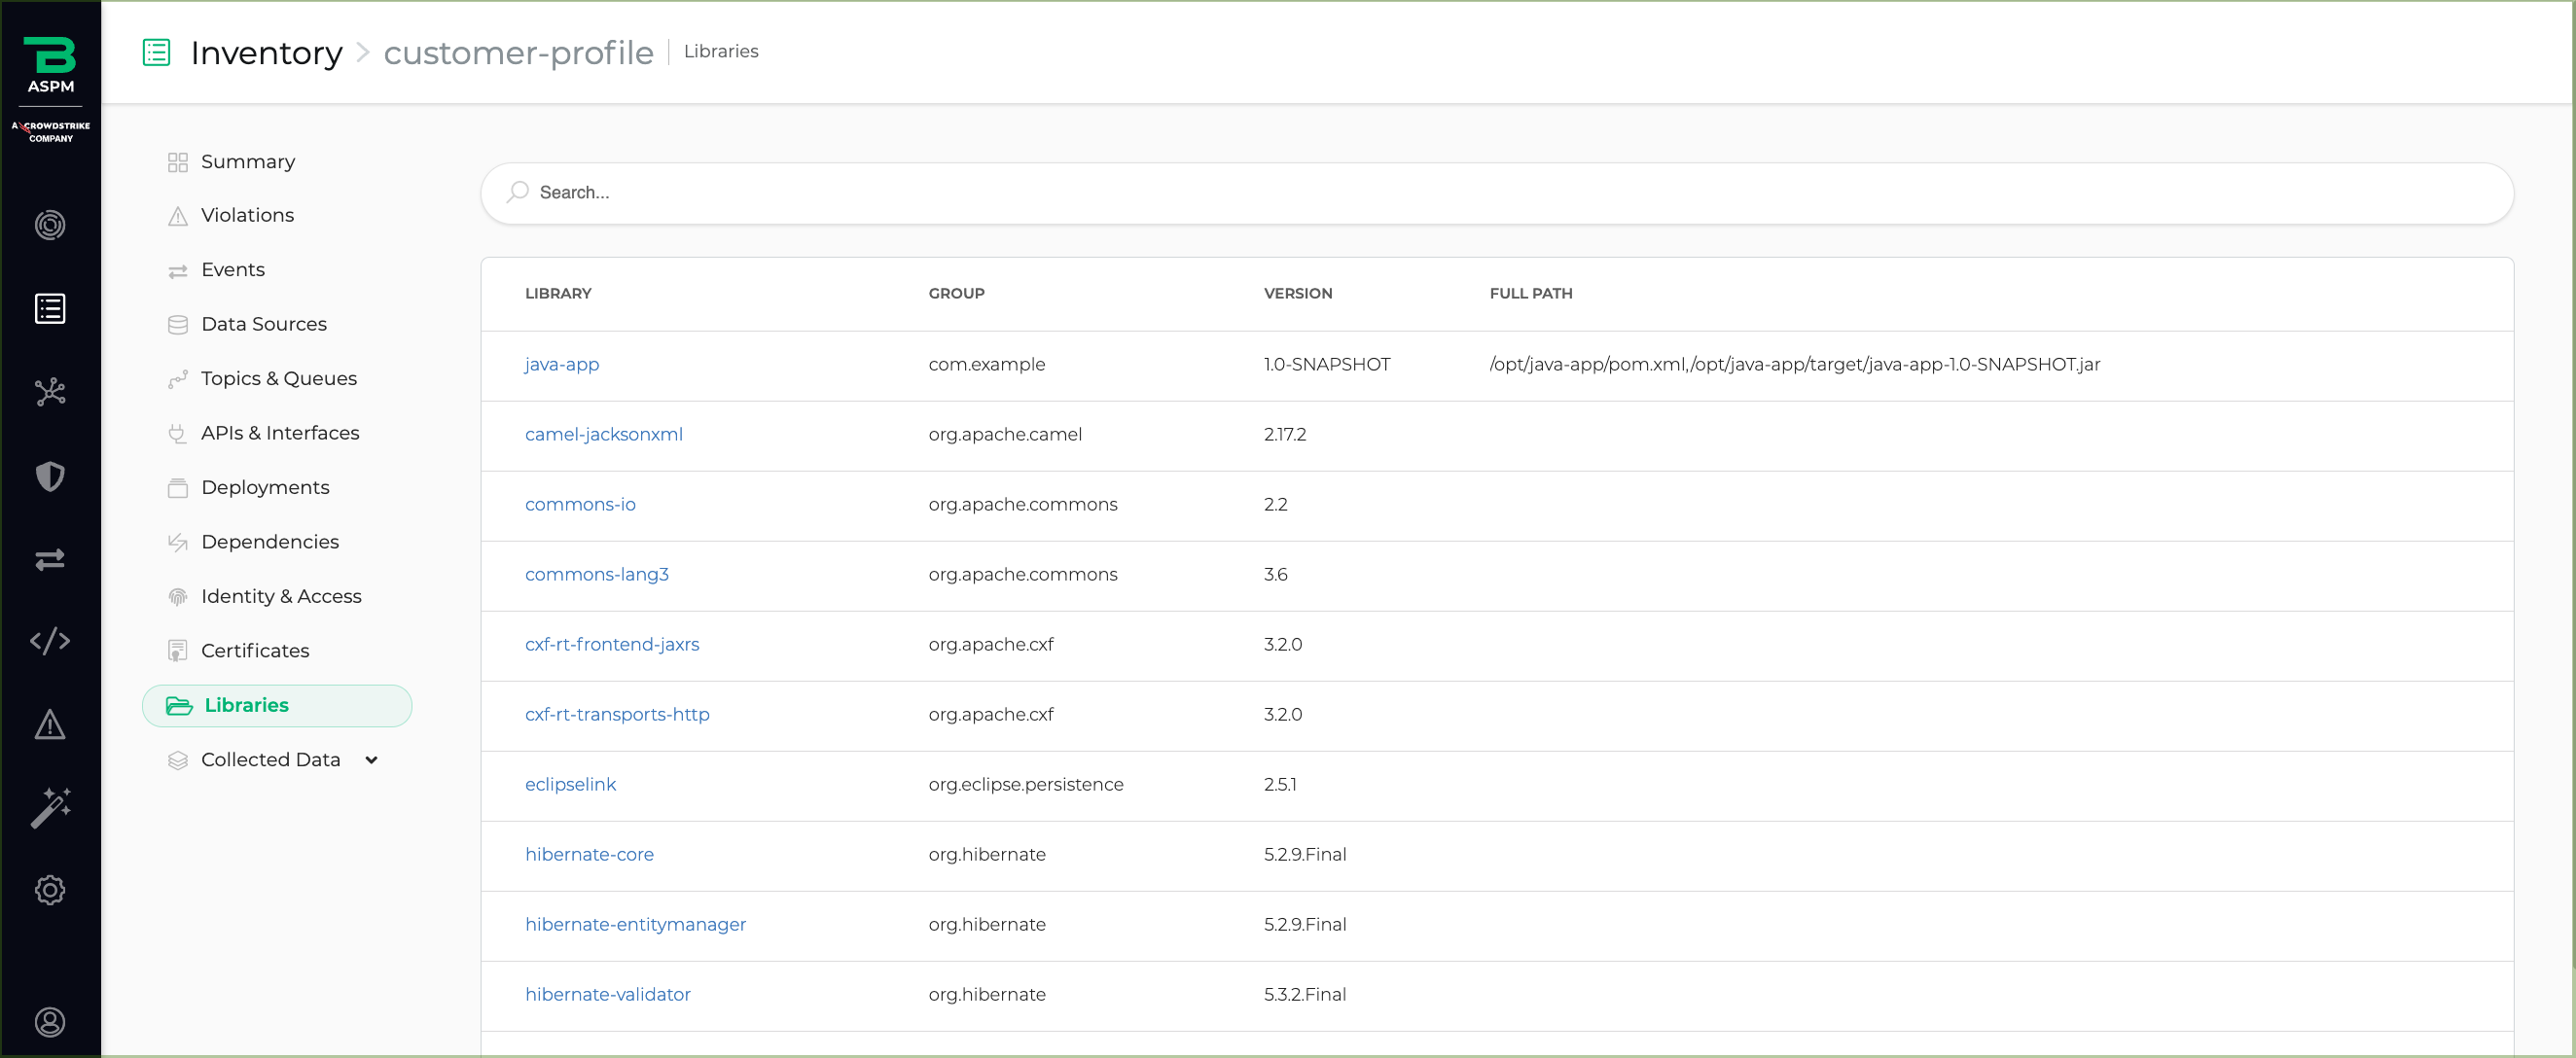The width and height of the screenshot is (2576, 1058).
Task: Open the warning triangle icon in left rail
Action: coord(50,724)
